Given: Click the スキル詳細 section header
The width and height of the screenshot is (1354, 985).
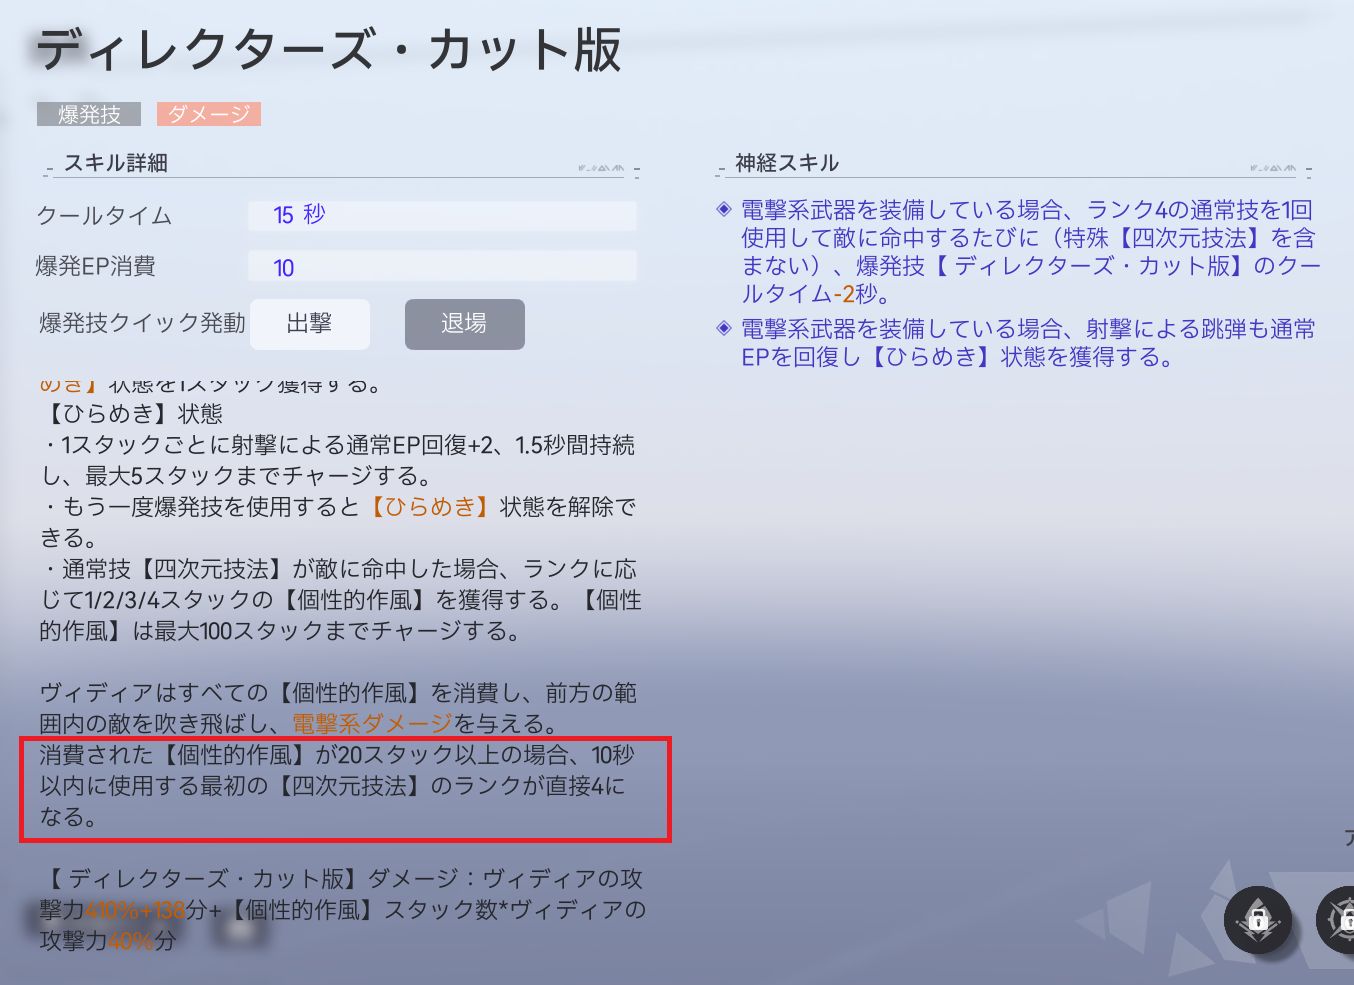Looking at the screenshot, I should tap(115, 163).
